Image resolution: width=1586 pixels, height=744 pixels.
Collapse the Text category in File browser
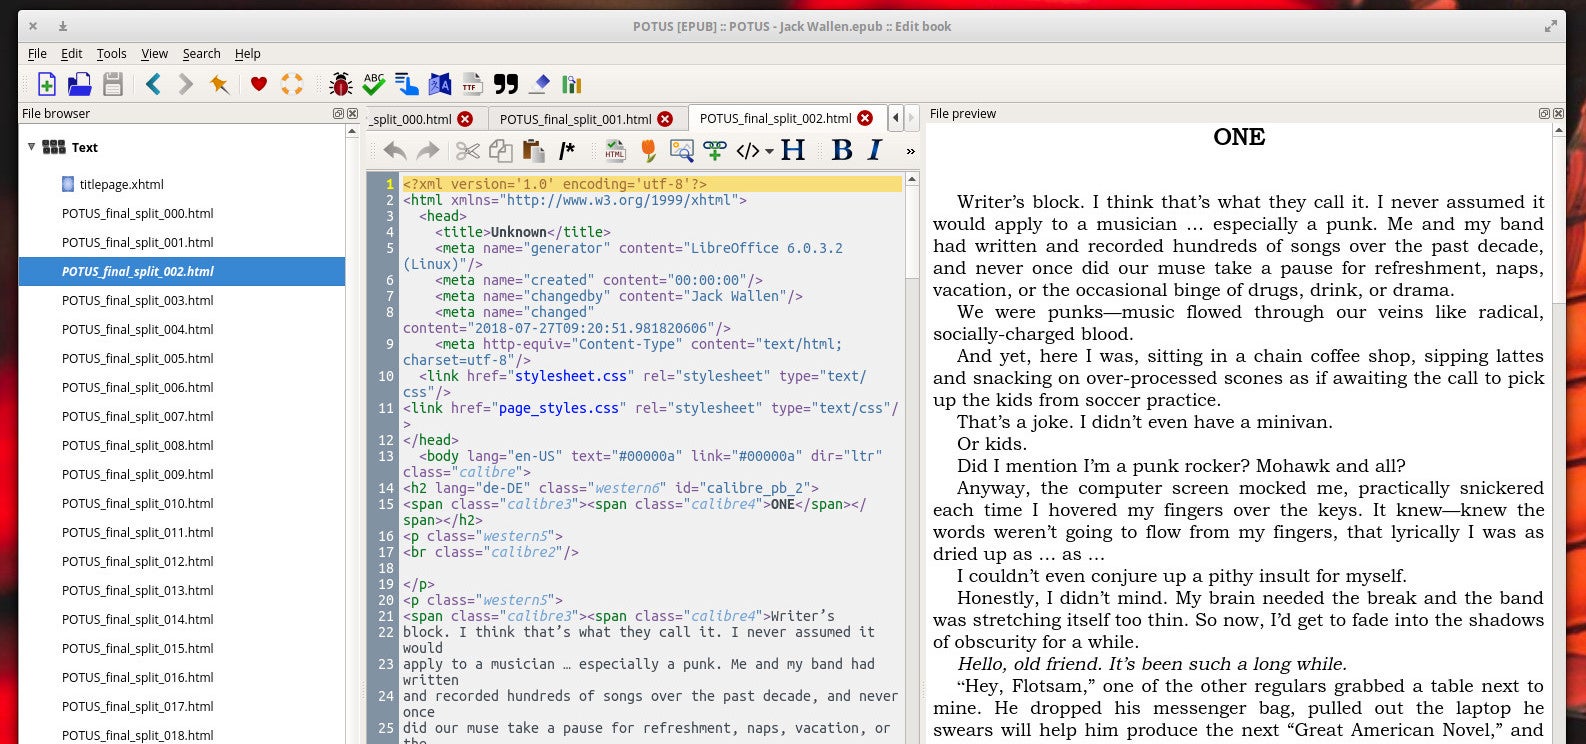tap(31, 147)
